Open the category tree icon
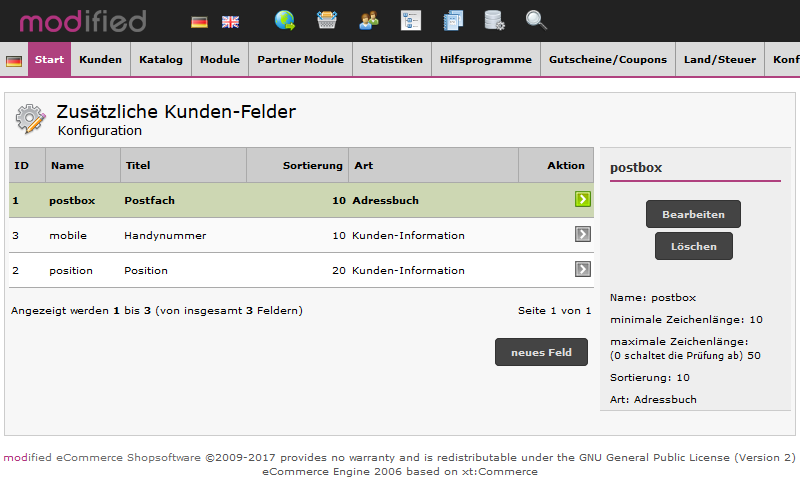This screenshot has height=500, width=800. 411,20
